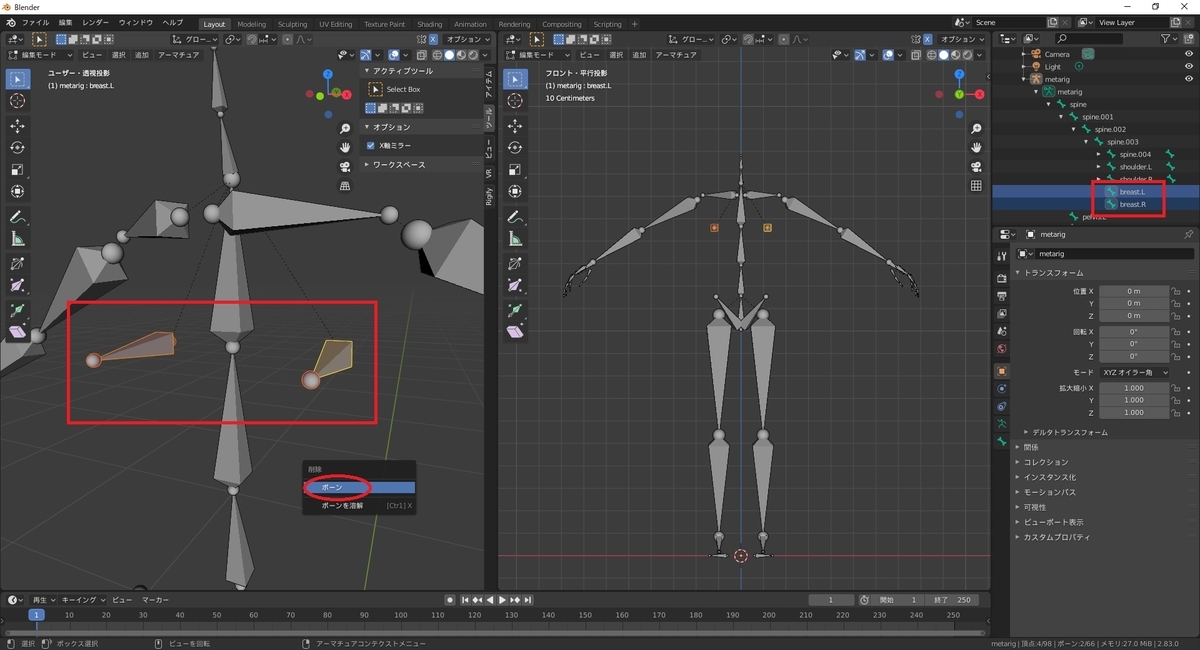
Task: Select the Transform tool in left viewport
Action: tap(18, 192)
